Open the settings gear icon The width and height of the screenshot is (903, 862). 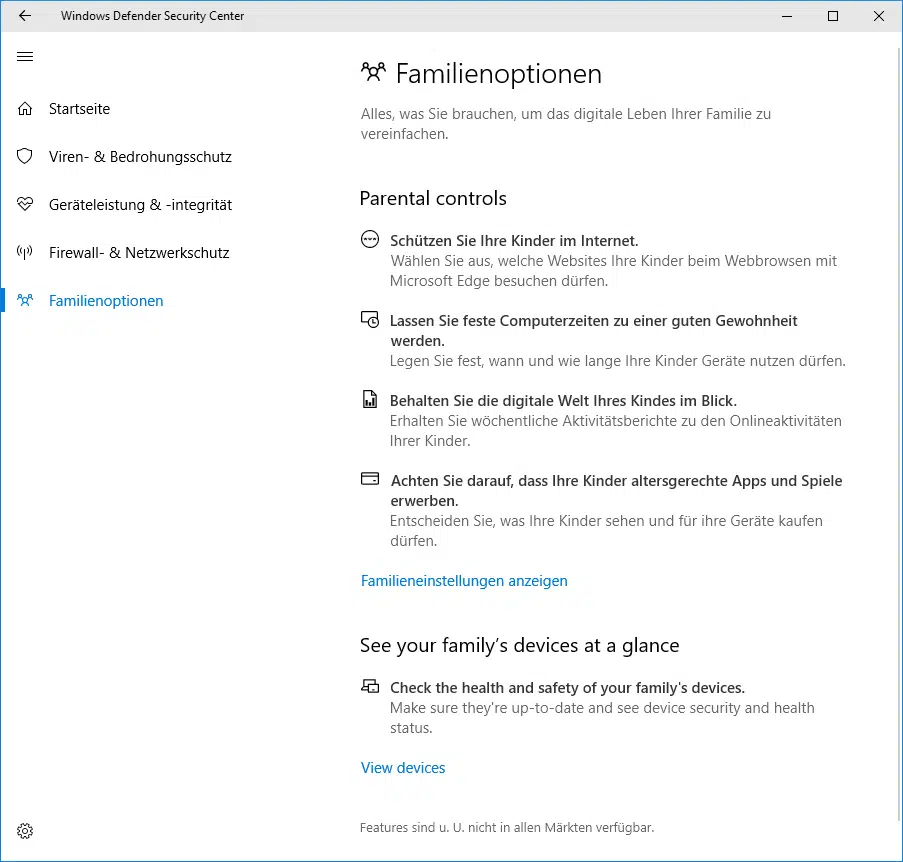click(25, 831)
